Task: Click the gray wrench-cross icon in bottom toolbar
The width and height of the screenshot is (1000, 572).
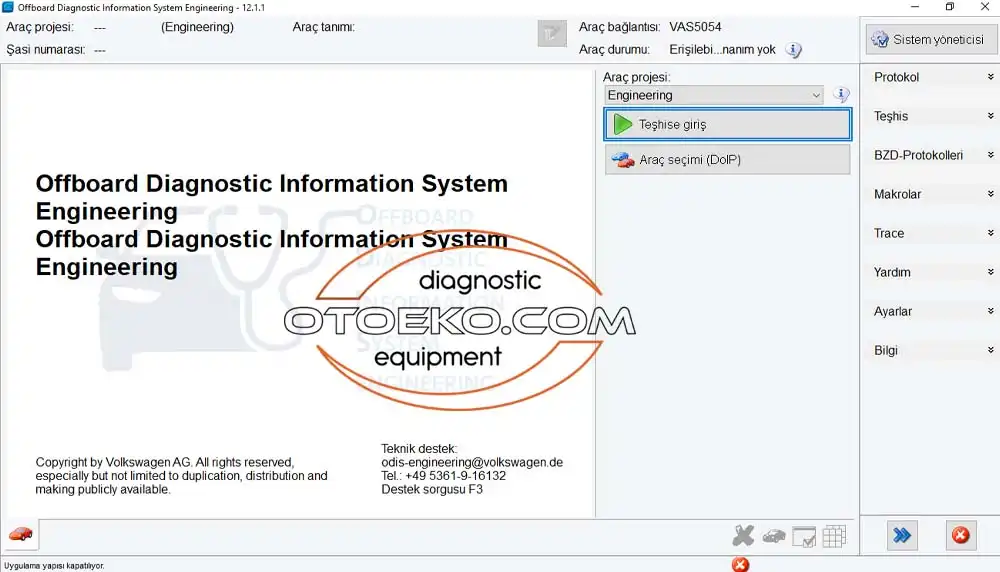Action: [743, 536]
